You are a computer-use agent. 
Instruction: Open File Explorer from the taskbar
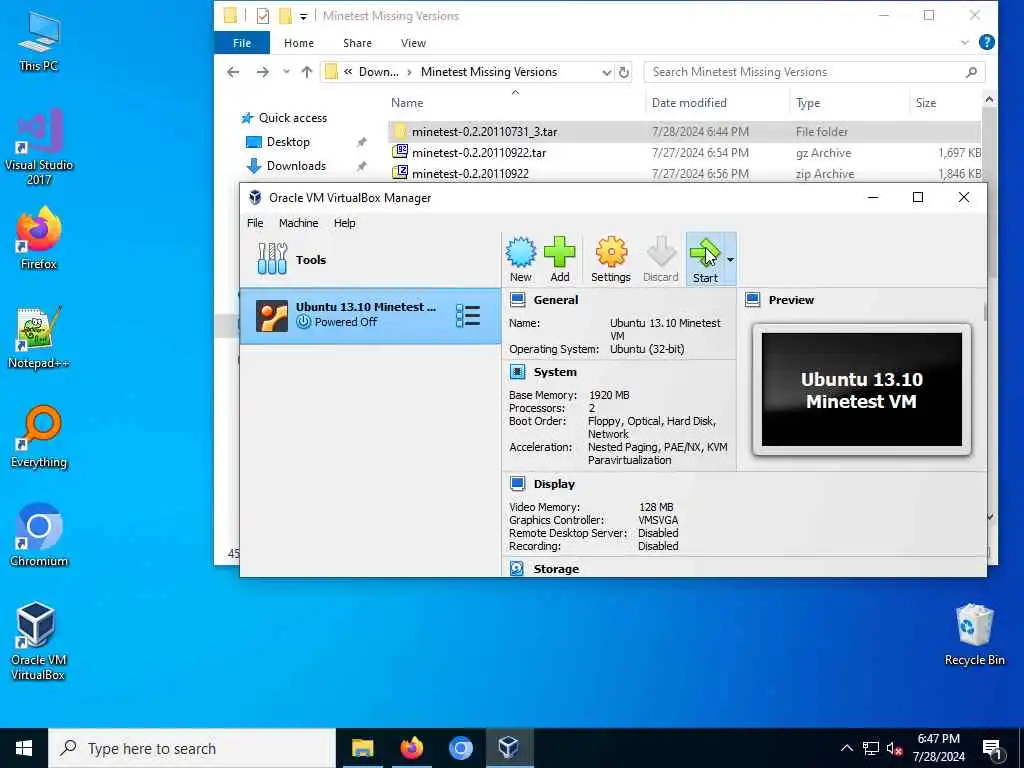tap(362, 748)
